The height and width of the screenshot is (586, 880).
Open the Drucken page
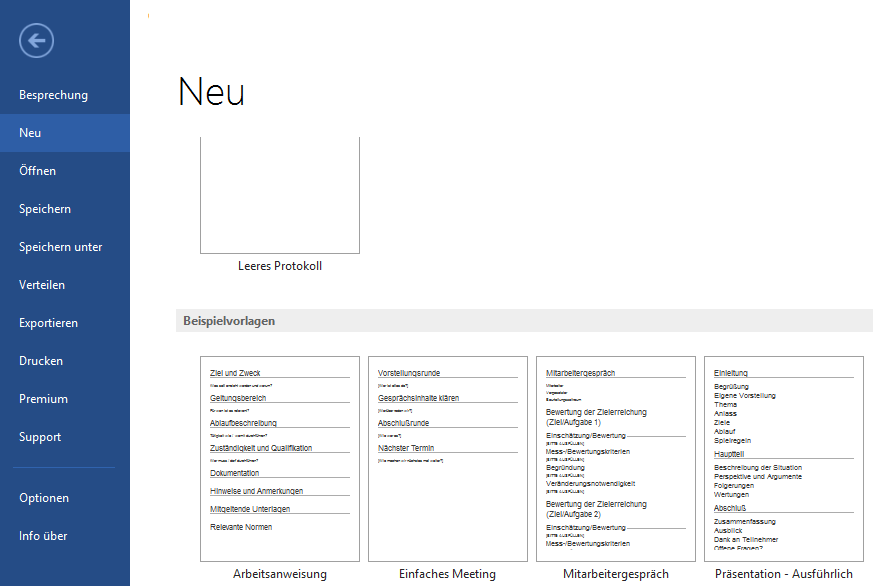point(41,361)
